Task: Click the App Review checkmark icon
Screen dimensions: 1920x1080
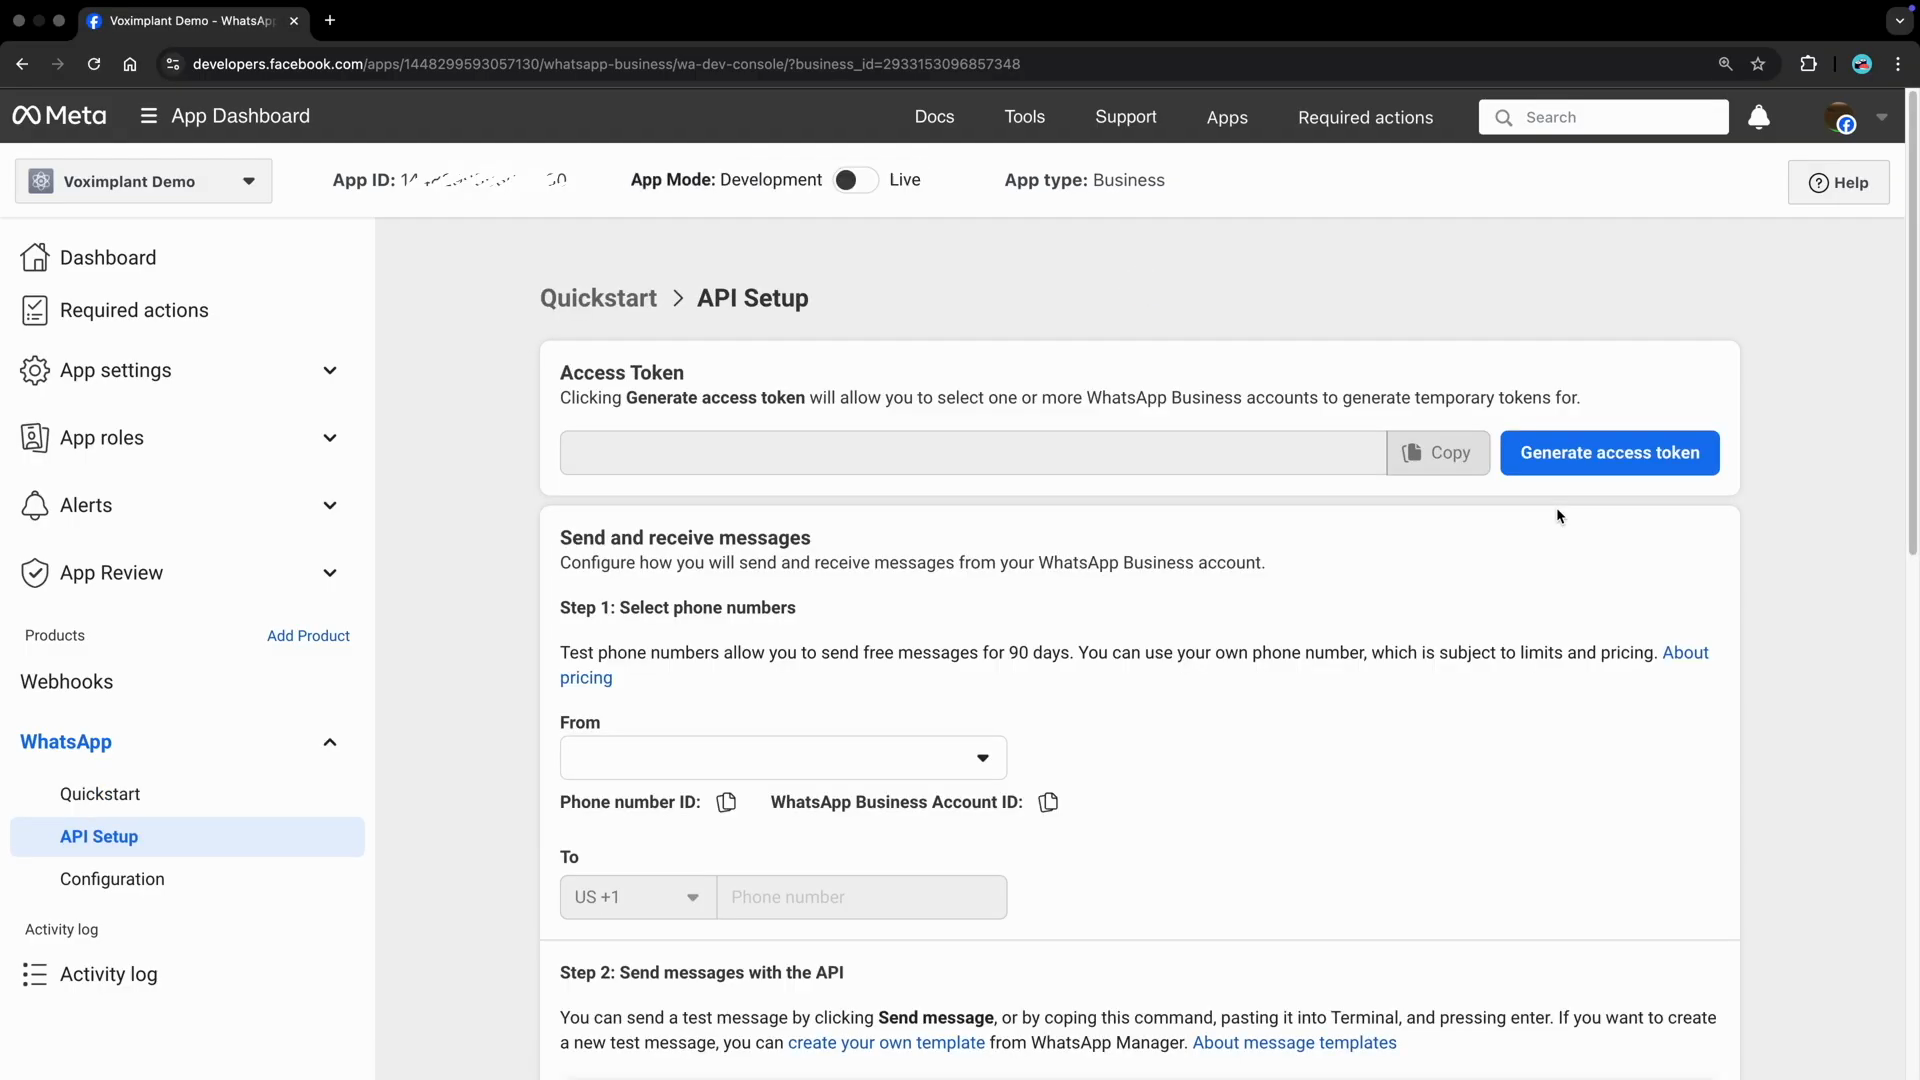Action: click(x=35, y=572)
